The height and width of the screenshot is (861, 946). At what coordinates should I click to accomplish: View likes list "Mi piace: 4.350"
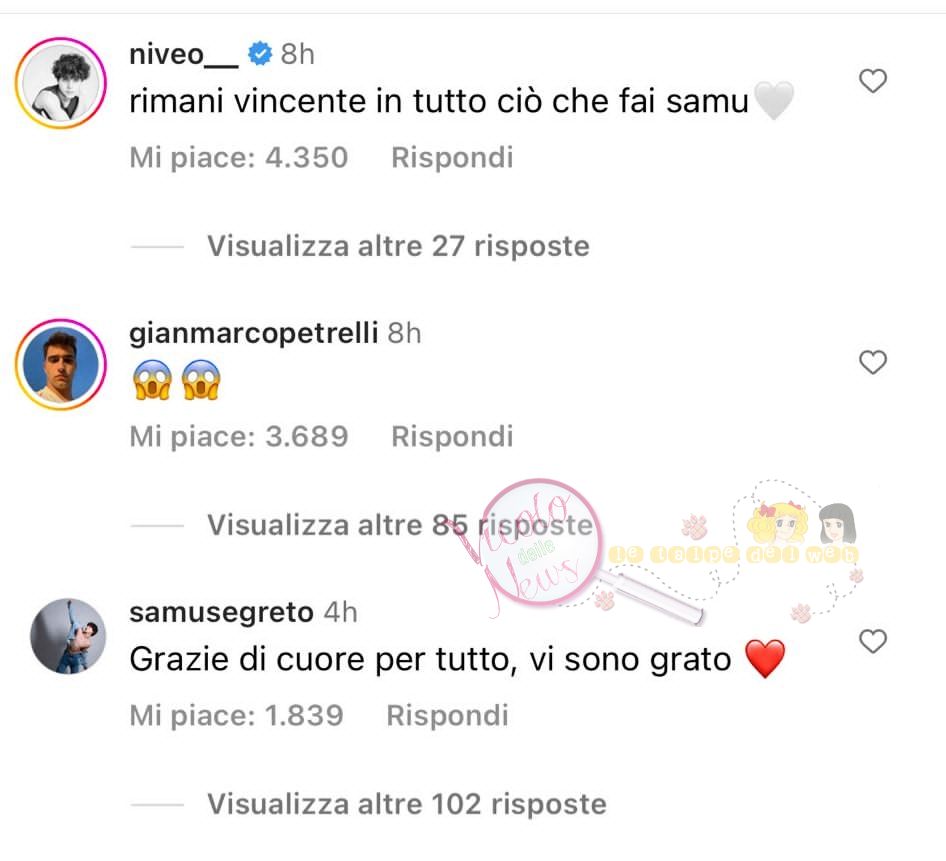pyautogui.click(x=239, y=158)
